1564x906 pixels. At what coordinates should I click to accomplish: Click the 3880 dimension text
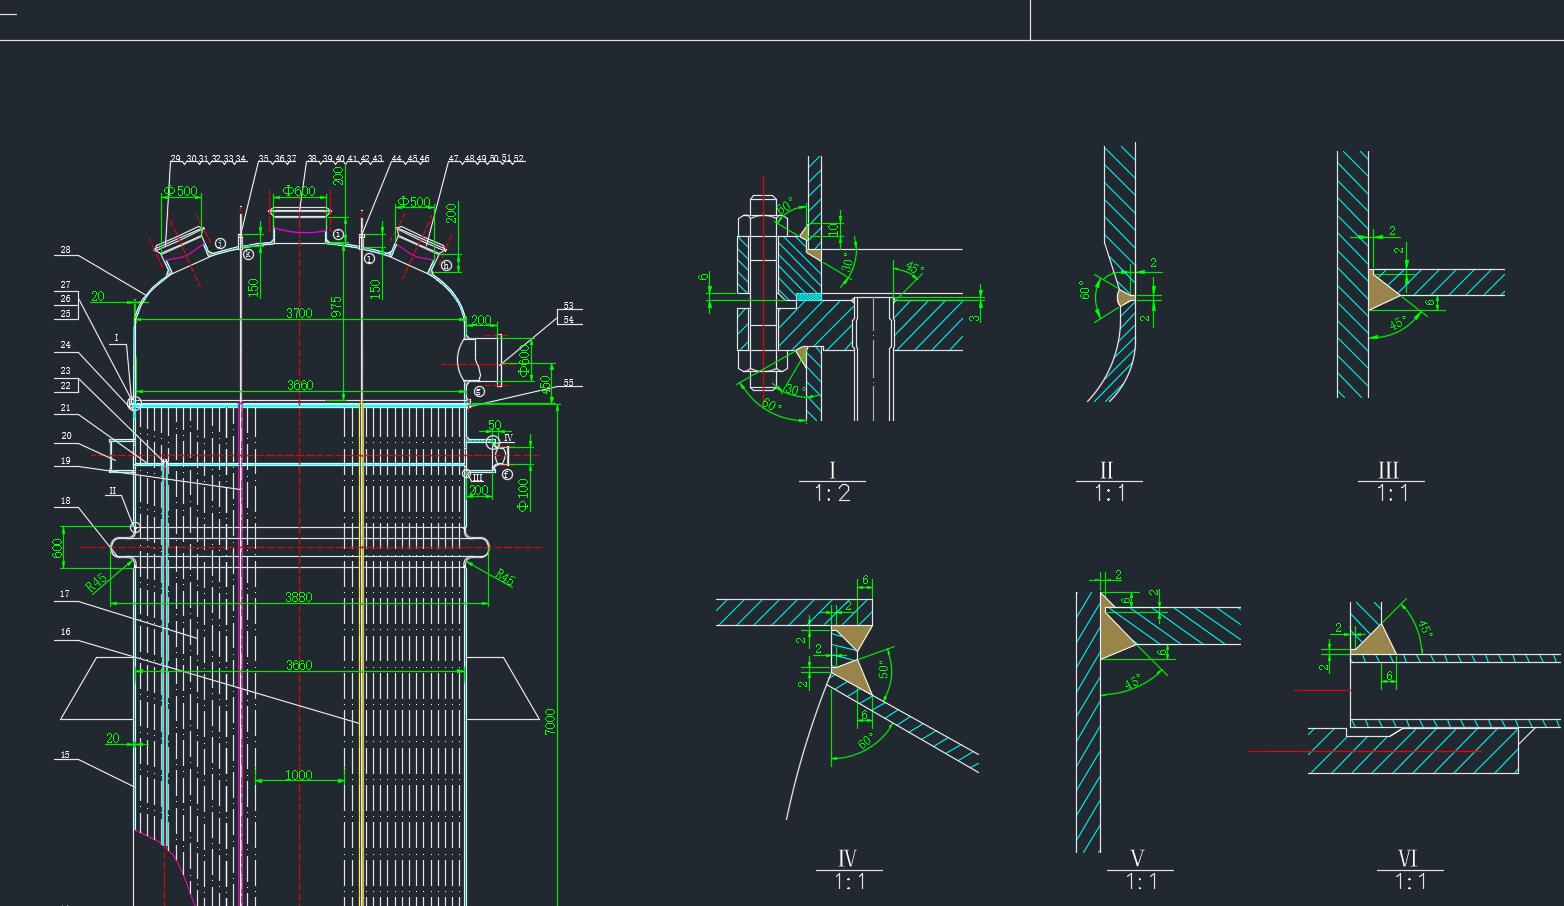299,597
